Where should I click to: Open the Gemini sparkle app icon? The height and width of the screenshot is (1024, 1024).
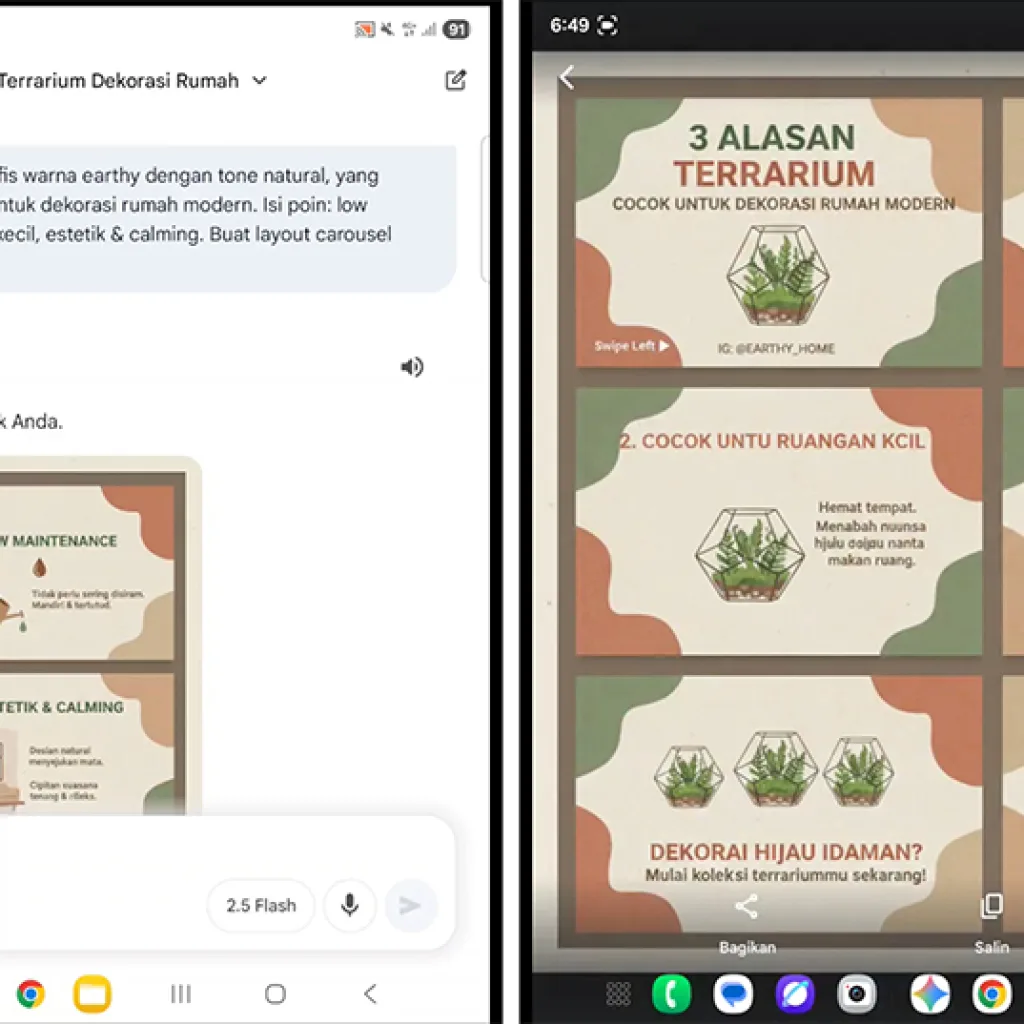pyautogui.click(x=930, y=994)
